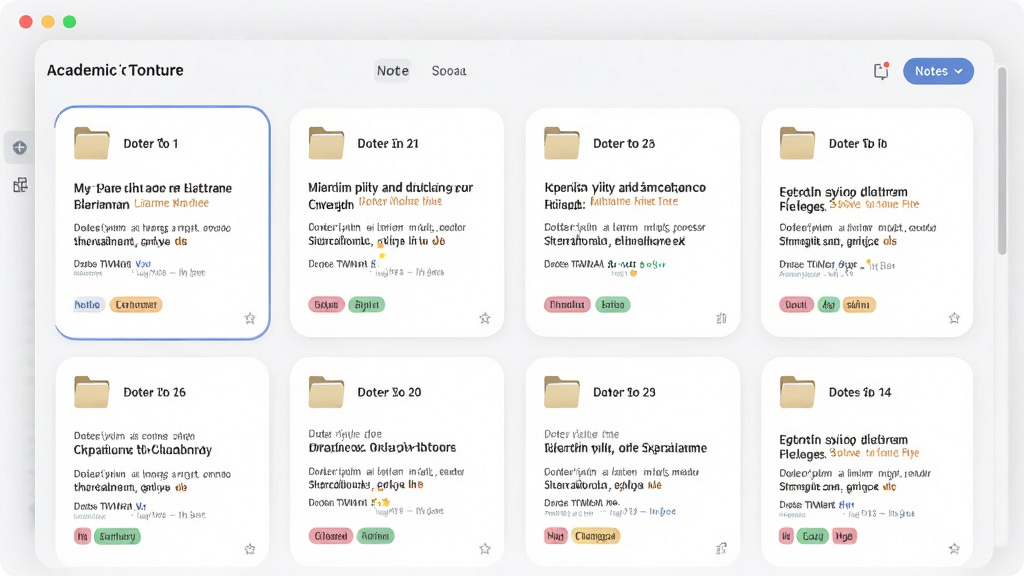
Task: Click the "Doter to 20" card title text
Action: (x=389, y=392)
